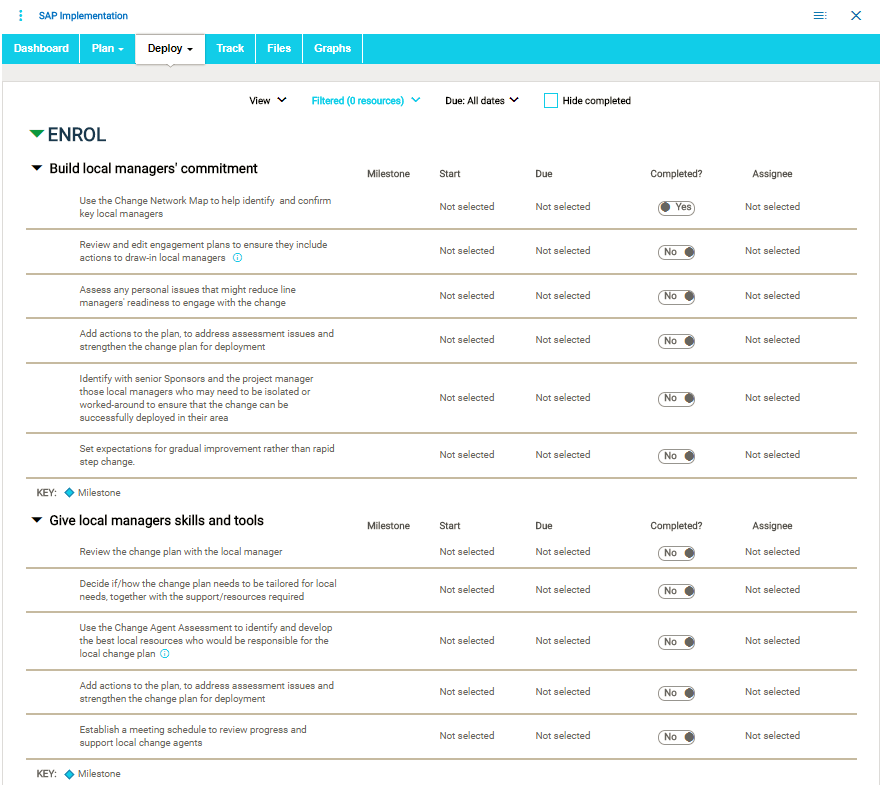Click the Milestone diamond icon in bottom key
Image resolution: width=883 pixels, height=785 pixels.
point(69,774)
